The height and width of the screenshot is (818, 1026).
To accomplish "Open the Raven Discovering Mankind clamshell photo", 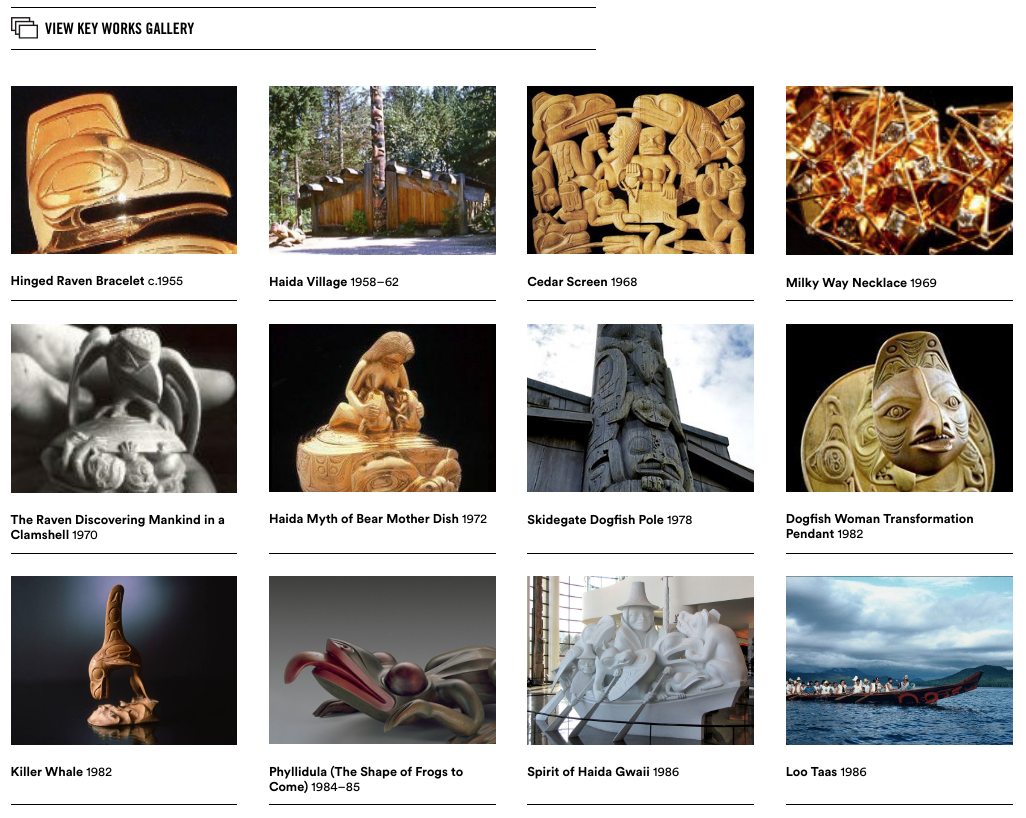I will (x=124, y=408).
